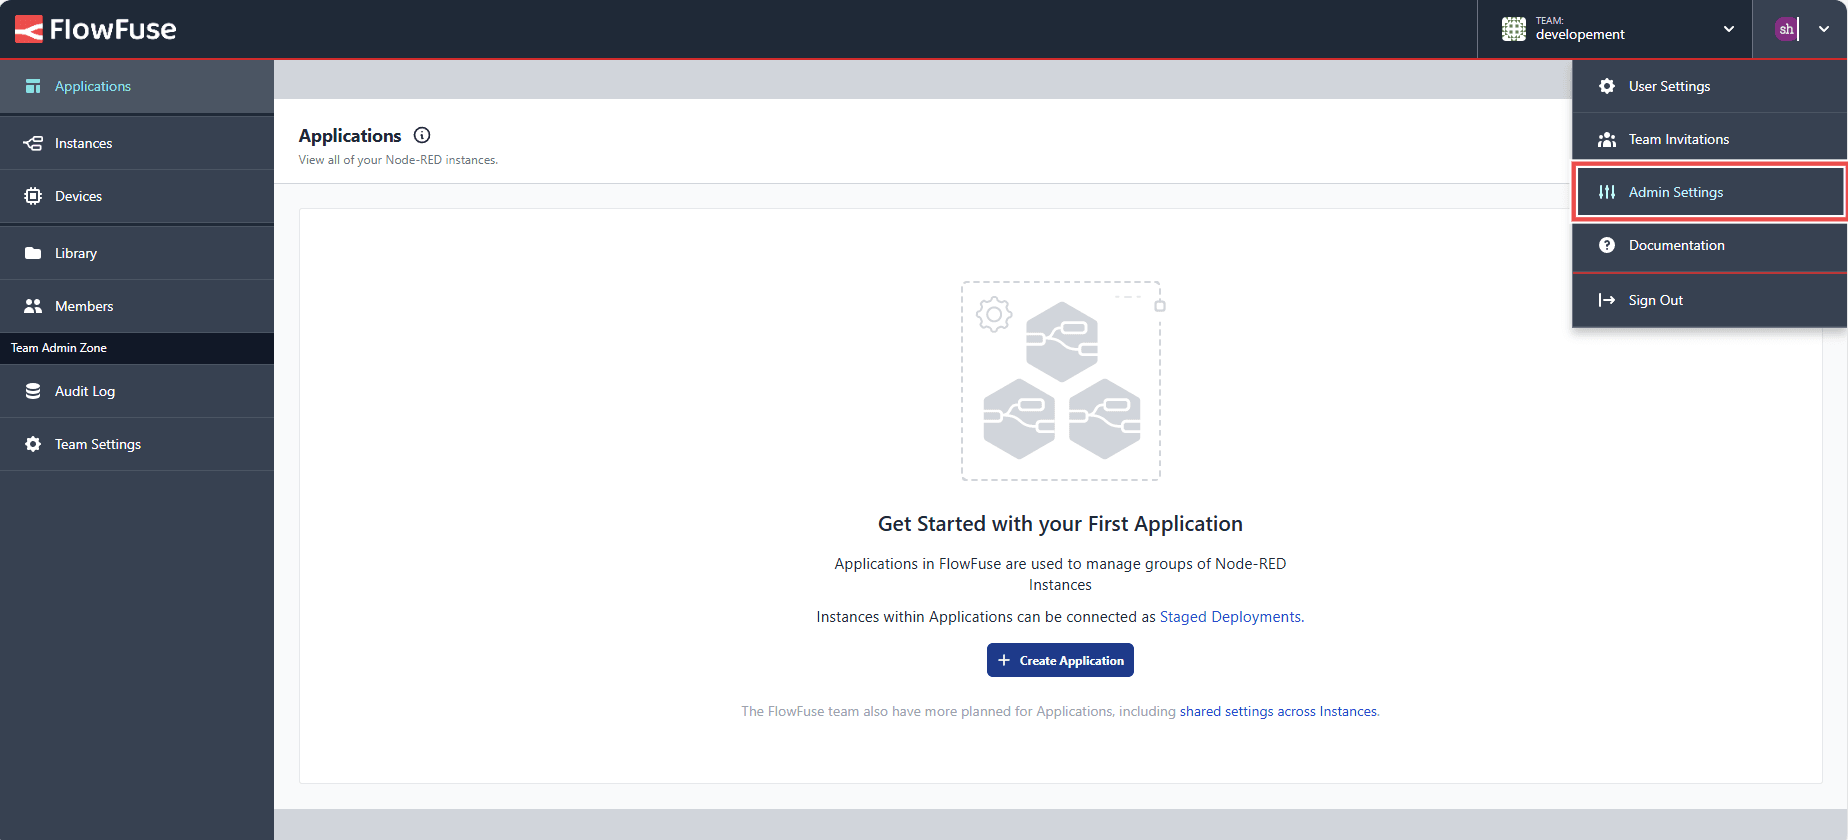Screen dimensions: 1848x840
Task: Open the shared settings across Instances link
Action: click(1278, 711)
